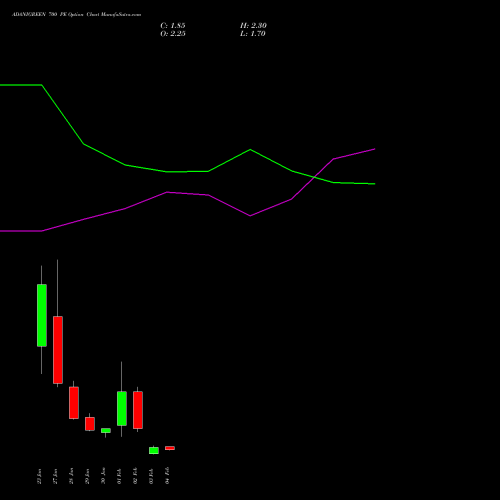
Task: Click the '04 Feb' date axis label
Action: pyautogui.click(x=167, y=476)
